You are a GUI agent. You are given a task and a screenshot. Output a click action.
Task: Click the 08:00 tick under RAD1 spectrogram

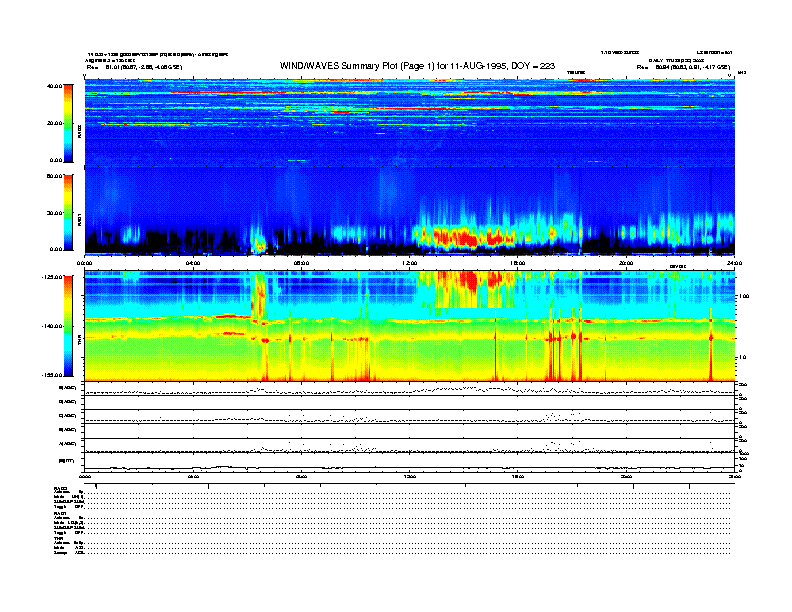[301, 263]
